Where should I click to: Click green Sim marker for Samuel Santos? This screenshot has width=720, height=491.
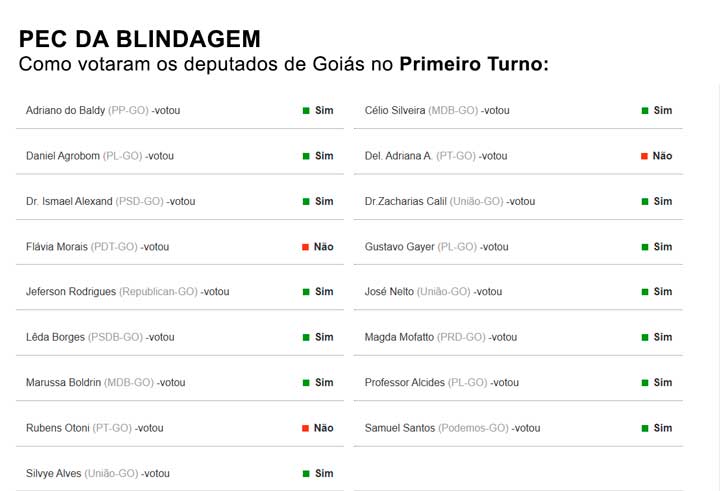[x=645, y=429]
